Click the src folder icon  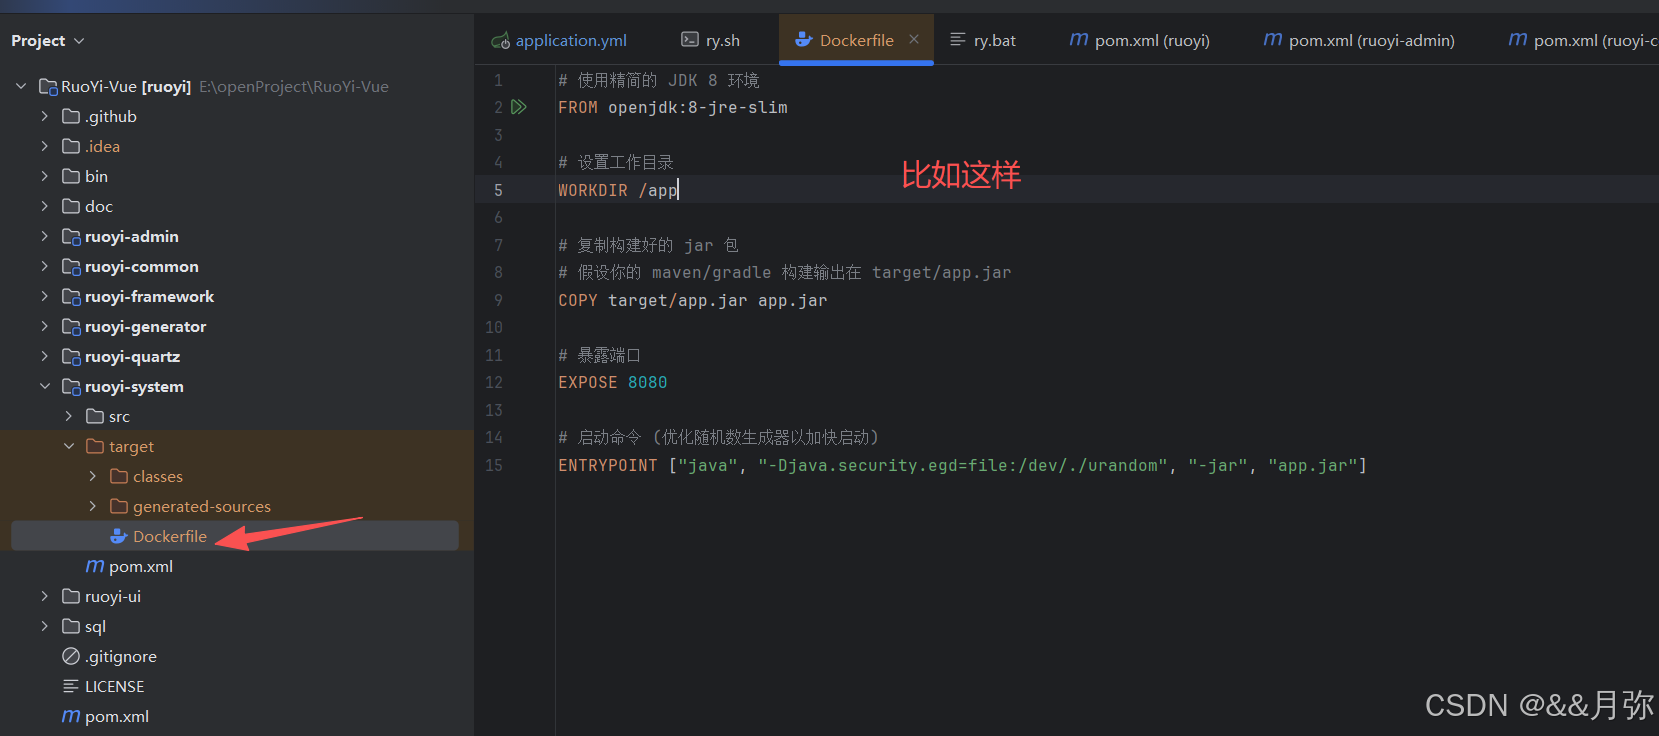pyautogui.click(x=95, y=416)
